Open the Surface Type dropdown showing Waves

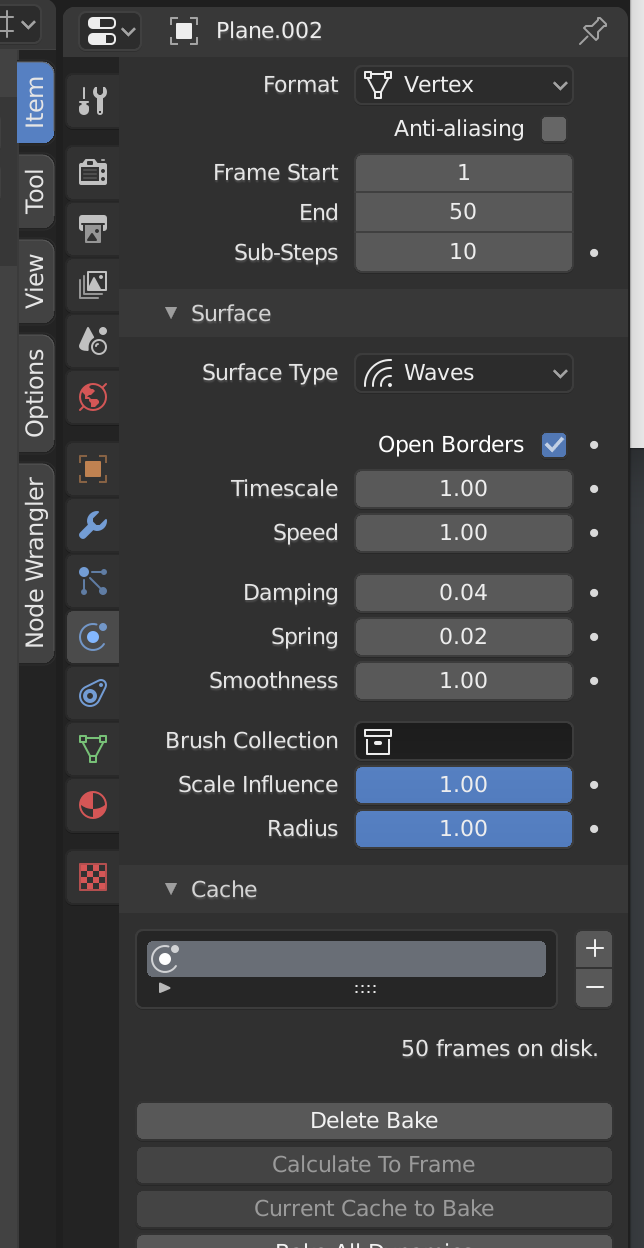click(x=463, y=373)
